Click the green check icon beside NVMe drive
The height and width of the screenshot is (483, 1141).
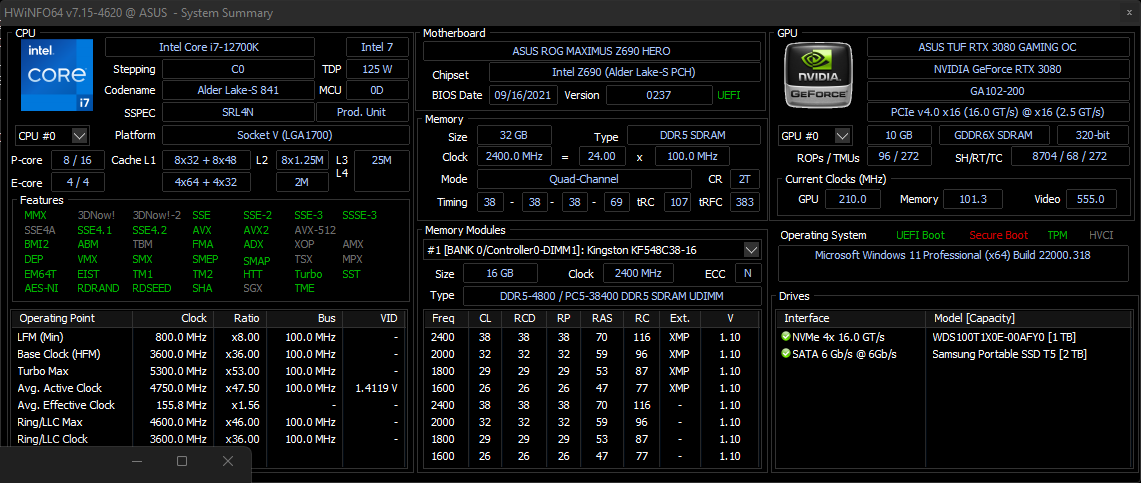point(786,337)
